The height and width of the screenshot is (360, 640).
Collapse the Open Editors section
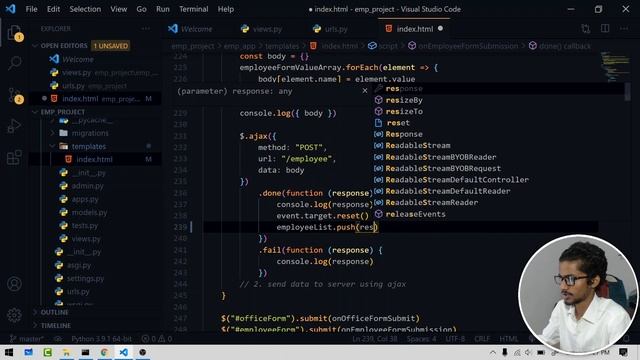point(64,46)
